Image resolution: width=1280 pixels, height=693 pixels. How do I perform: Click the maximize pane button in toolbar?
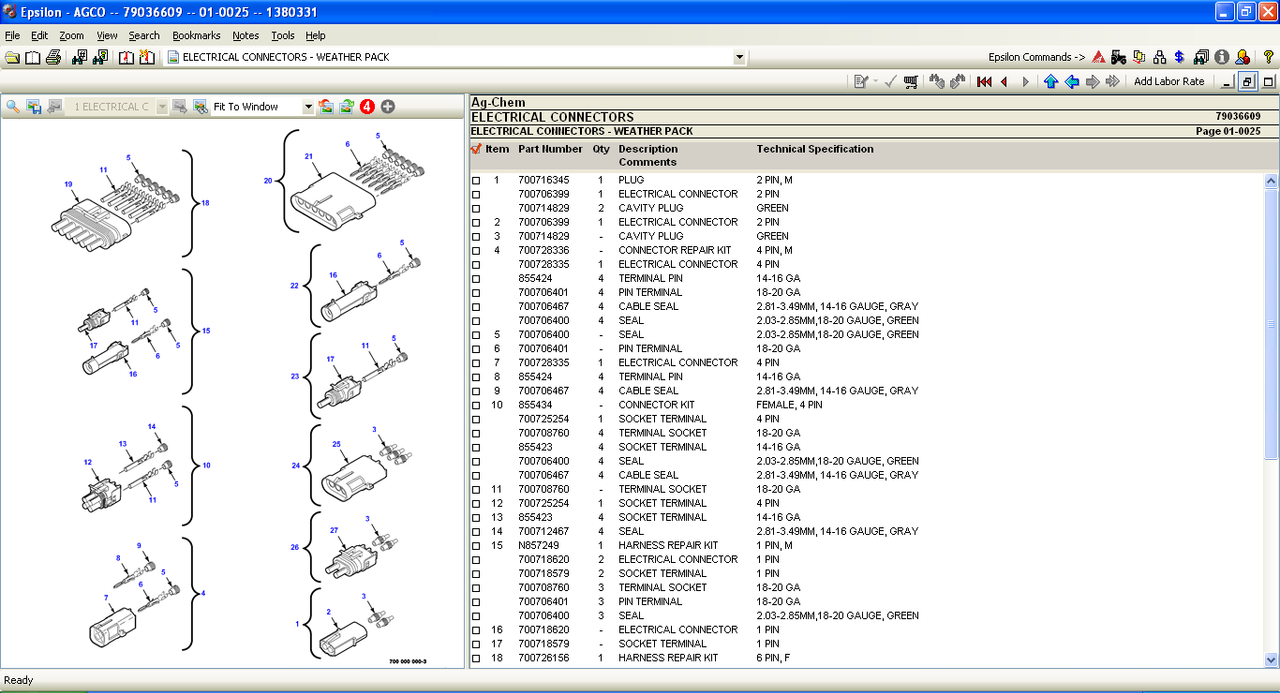pyautogui.click(x=1269, y=82)
